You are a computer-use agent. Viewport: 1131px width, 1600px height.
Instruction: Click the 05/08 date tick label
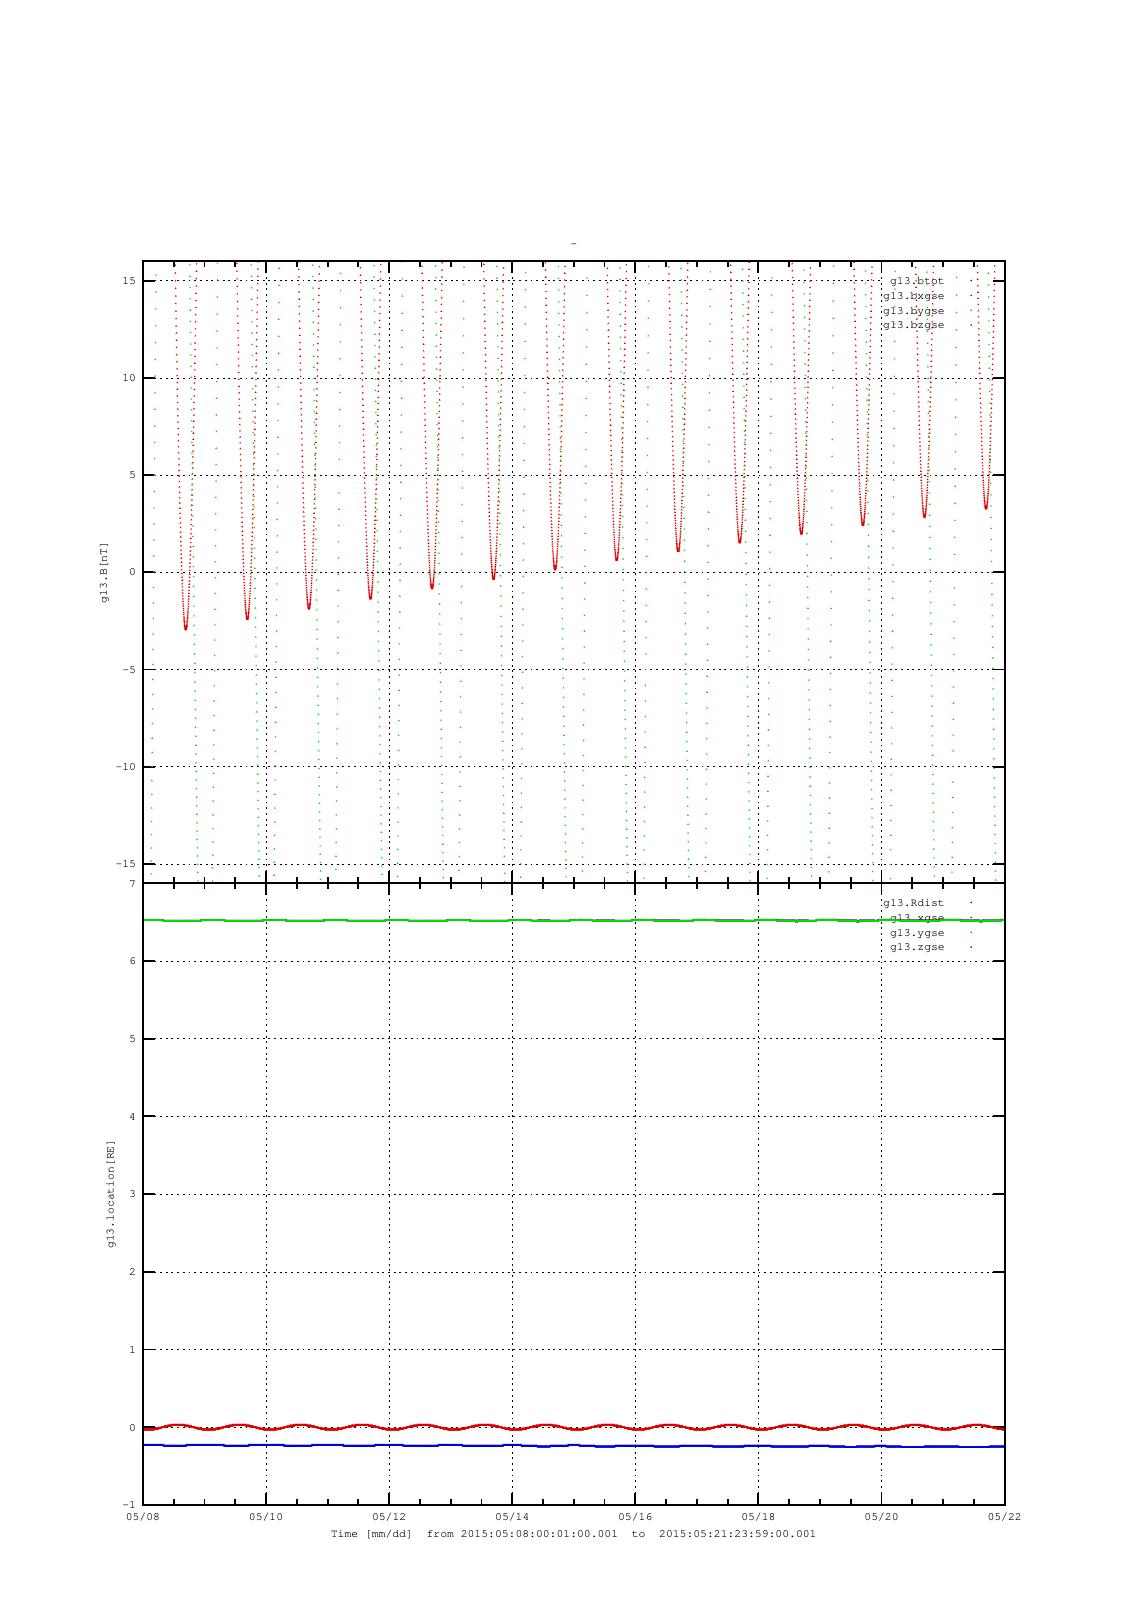[143, 1517]
